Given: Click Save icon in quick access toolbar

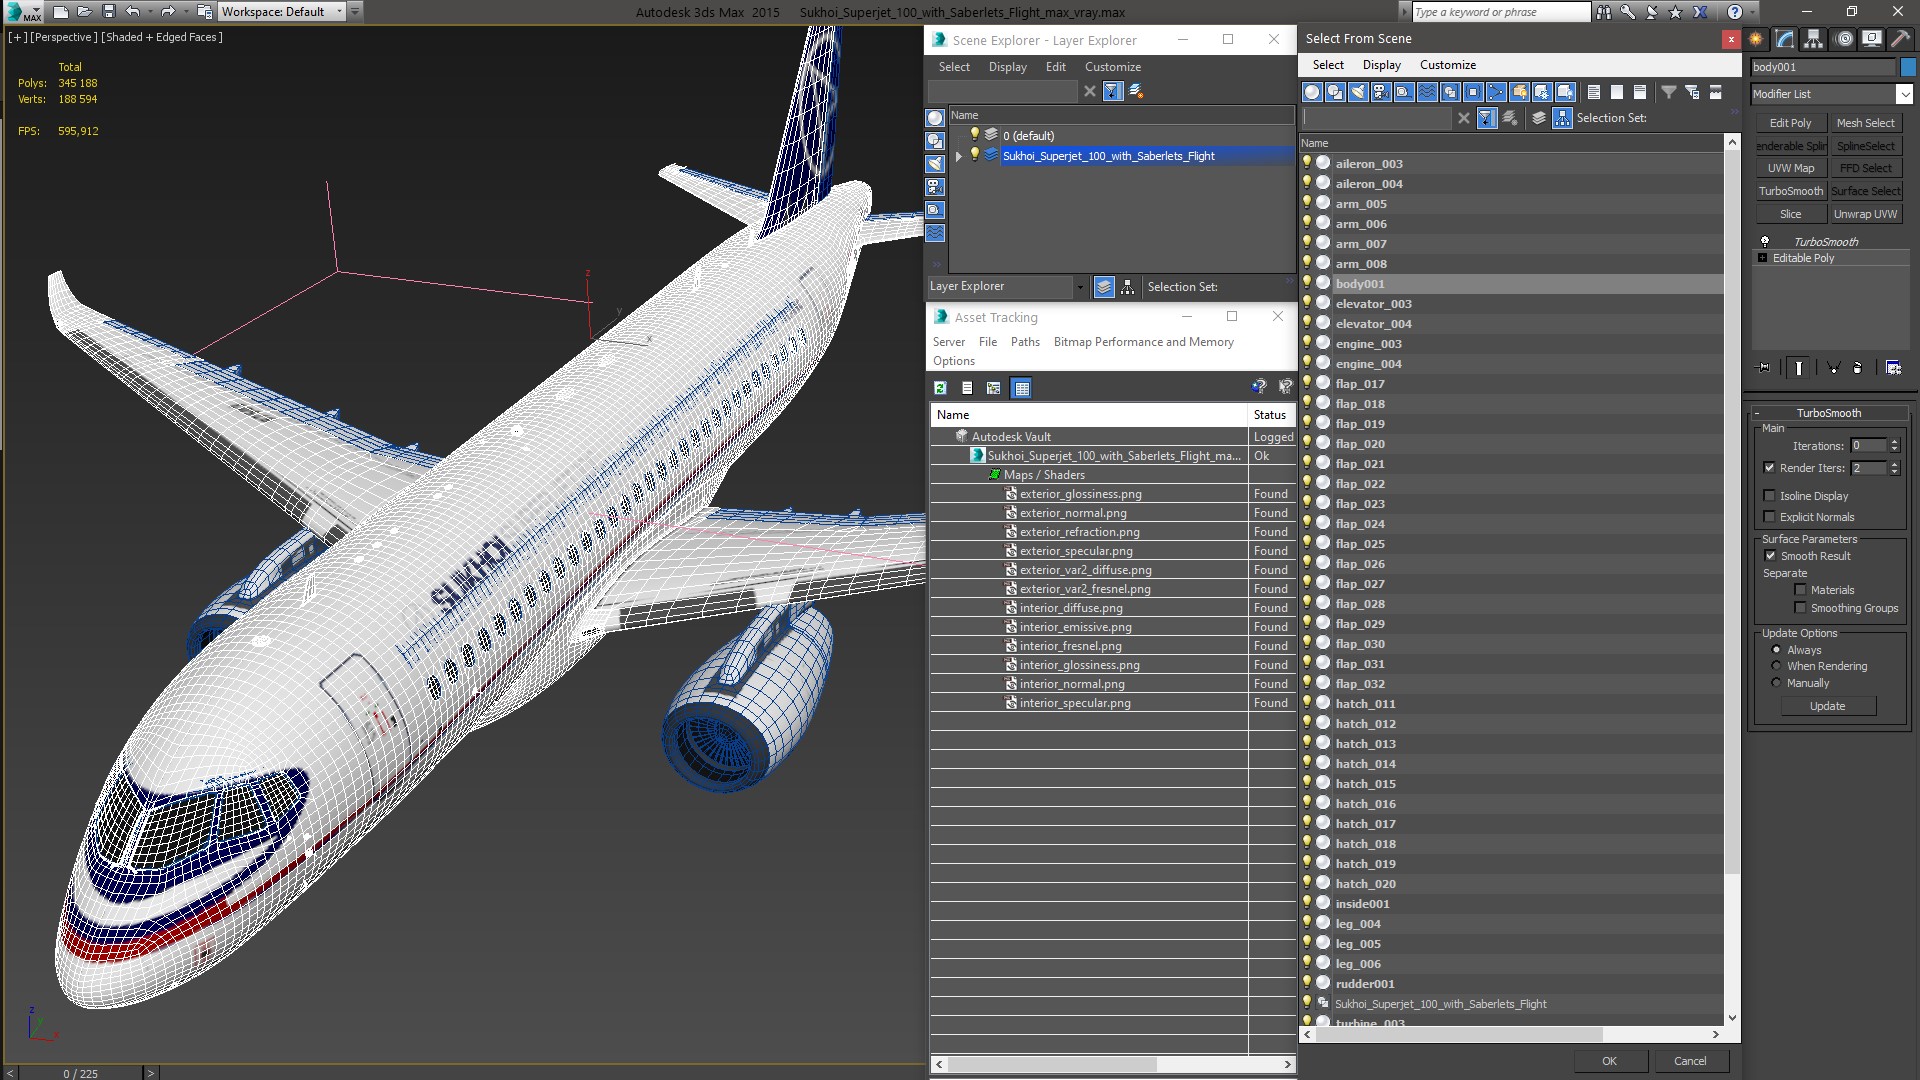Looking at the screenshot, I should (108, 12).
